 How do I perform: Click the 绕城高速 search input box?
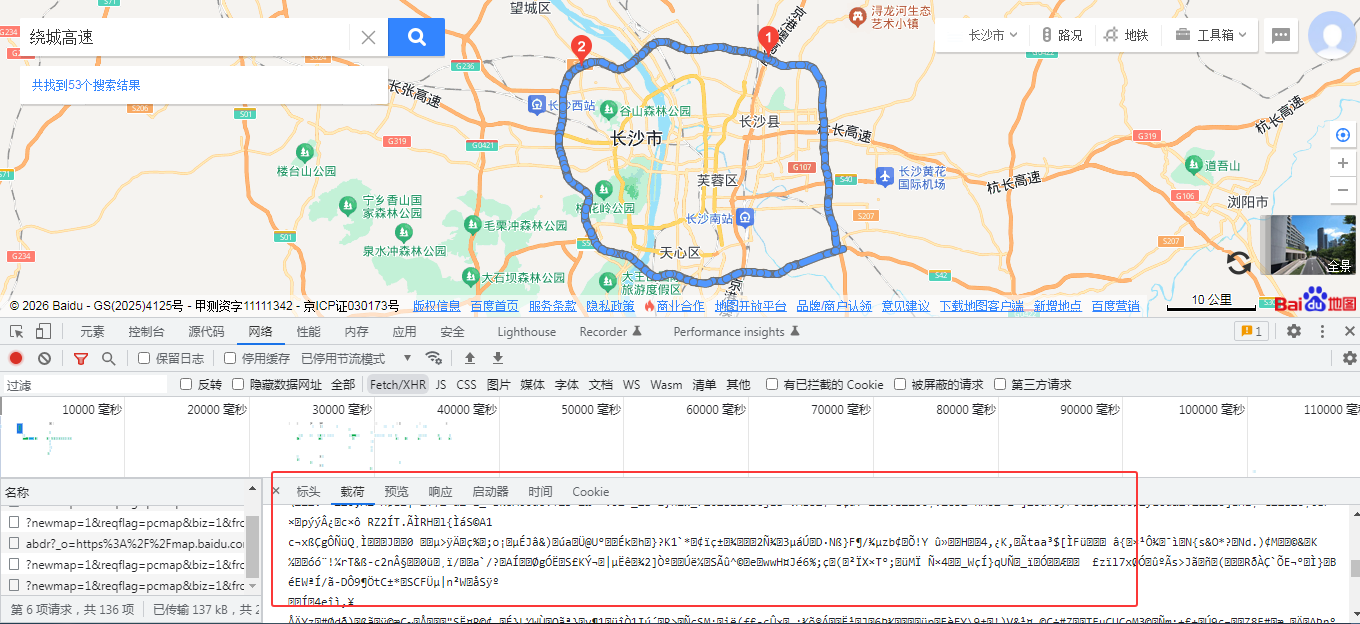(185, 37)
